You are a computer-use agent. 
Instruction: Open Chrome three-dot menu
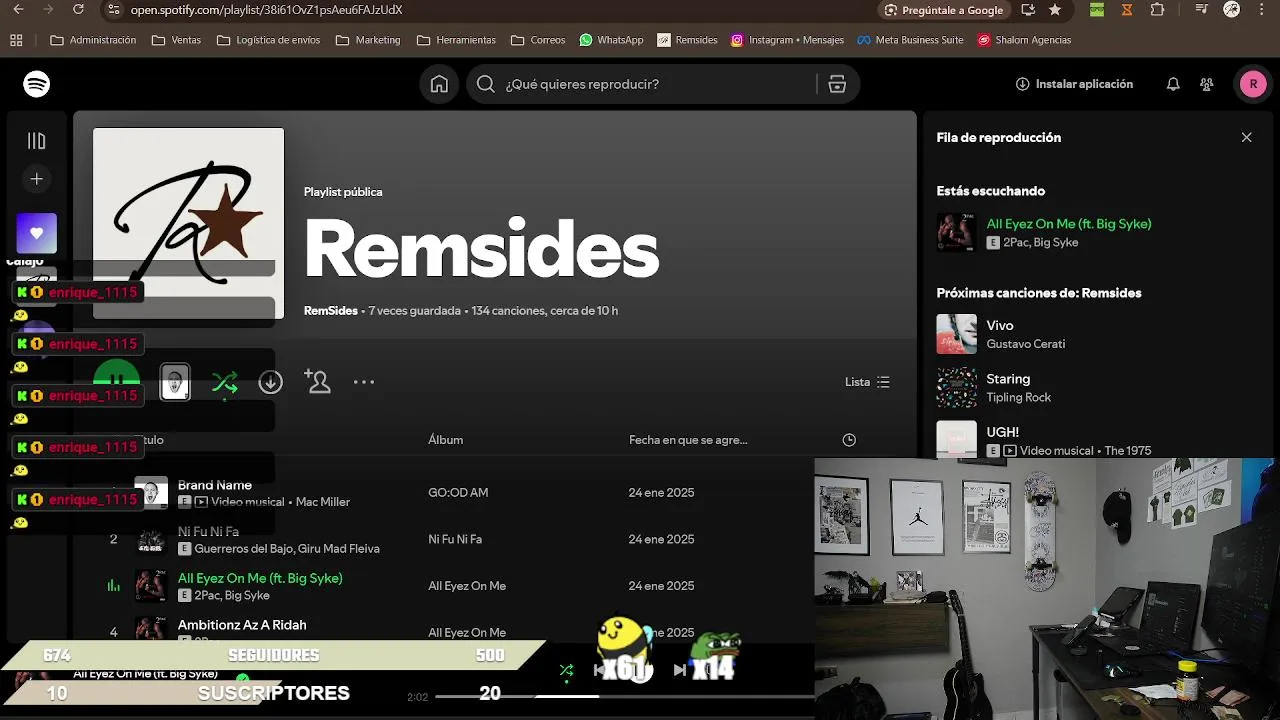[x=1263, y=10]
